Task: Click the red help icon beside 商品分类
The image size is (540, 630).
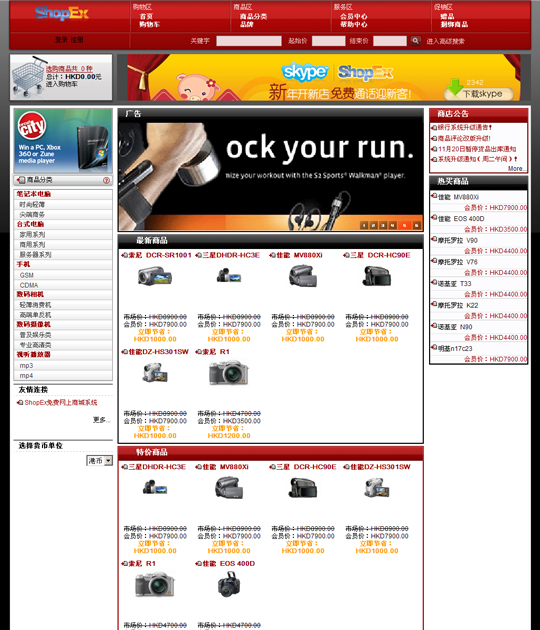Action: click(x=106, y=180)
